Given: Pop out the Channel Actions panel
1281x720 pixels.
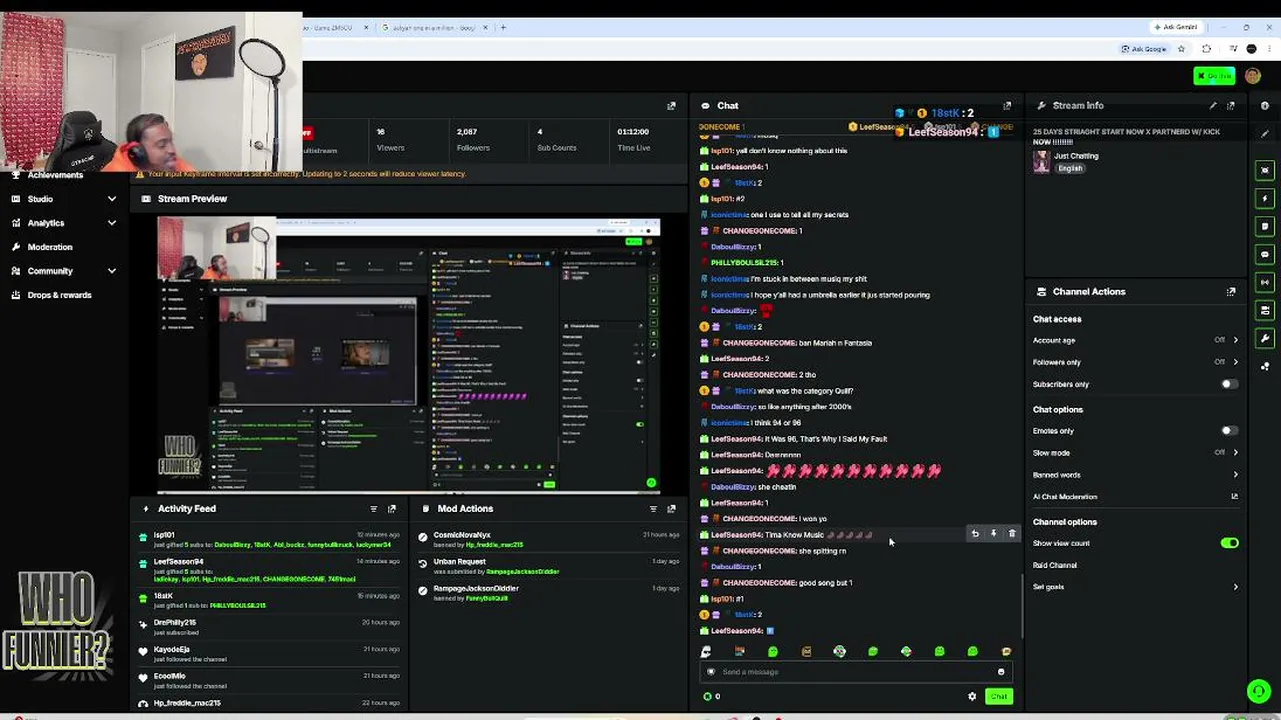Looking at the screenshot, I should tap(1231, 292).
